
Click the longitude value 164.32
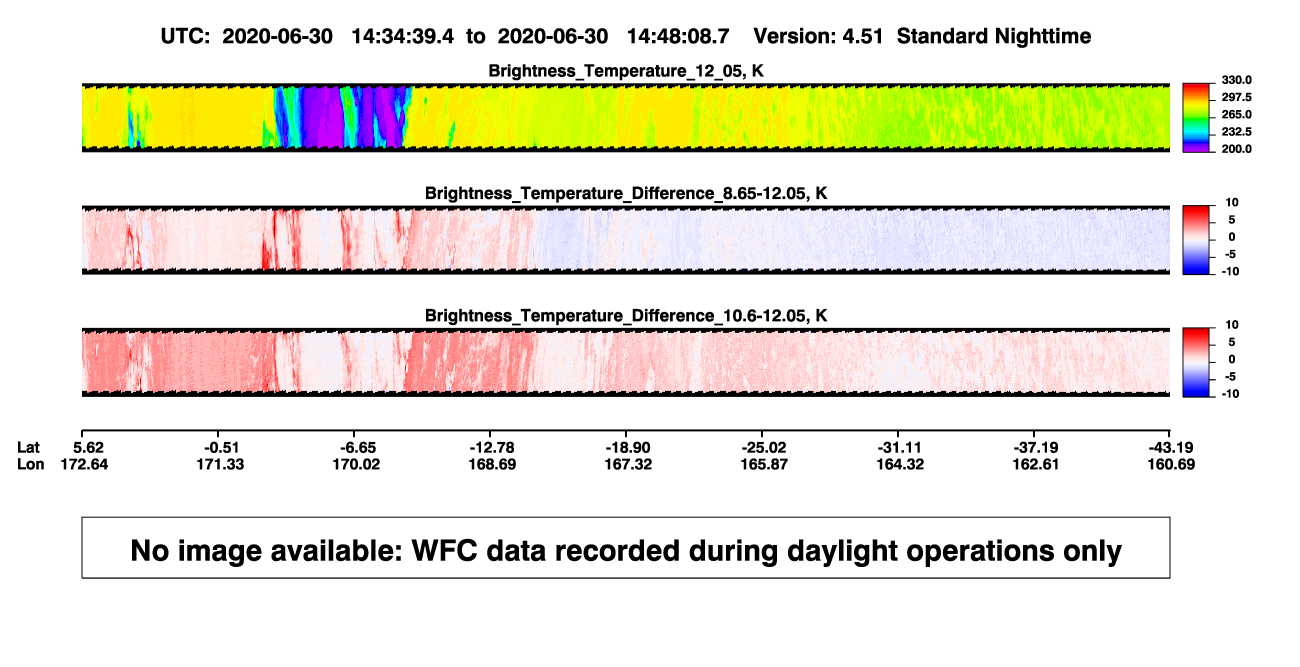click(x=898, y=464)
